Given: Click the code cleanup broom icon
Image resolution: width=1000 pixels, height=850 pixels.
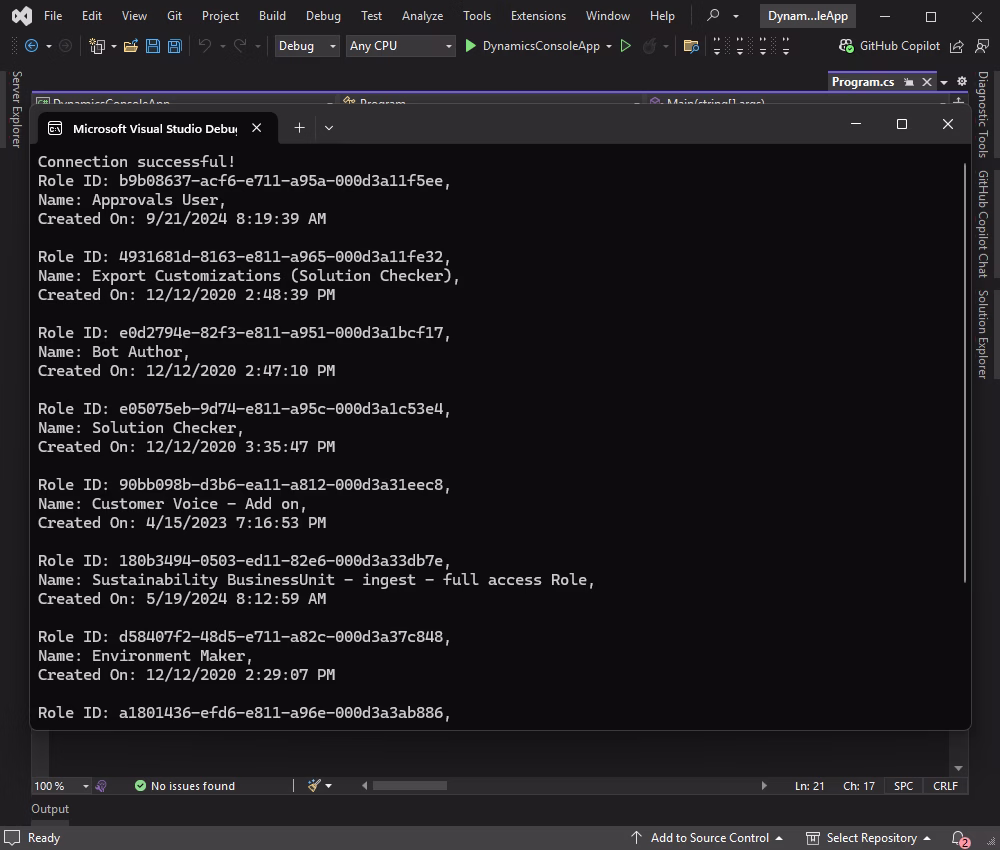Looking at the screenshot, I should (x=314, y=786).
